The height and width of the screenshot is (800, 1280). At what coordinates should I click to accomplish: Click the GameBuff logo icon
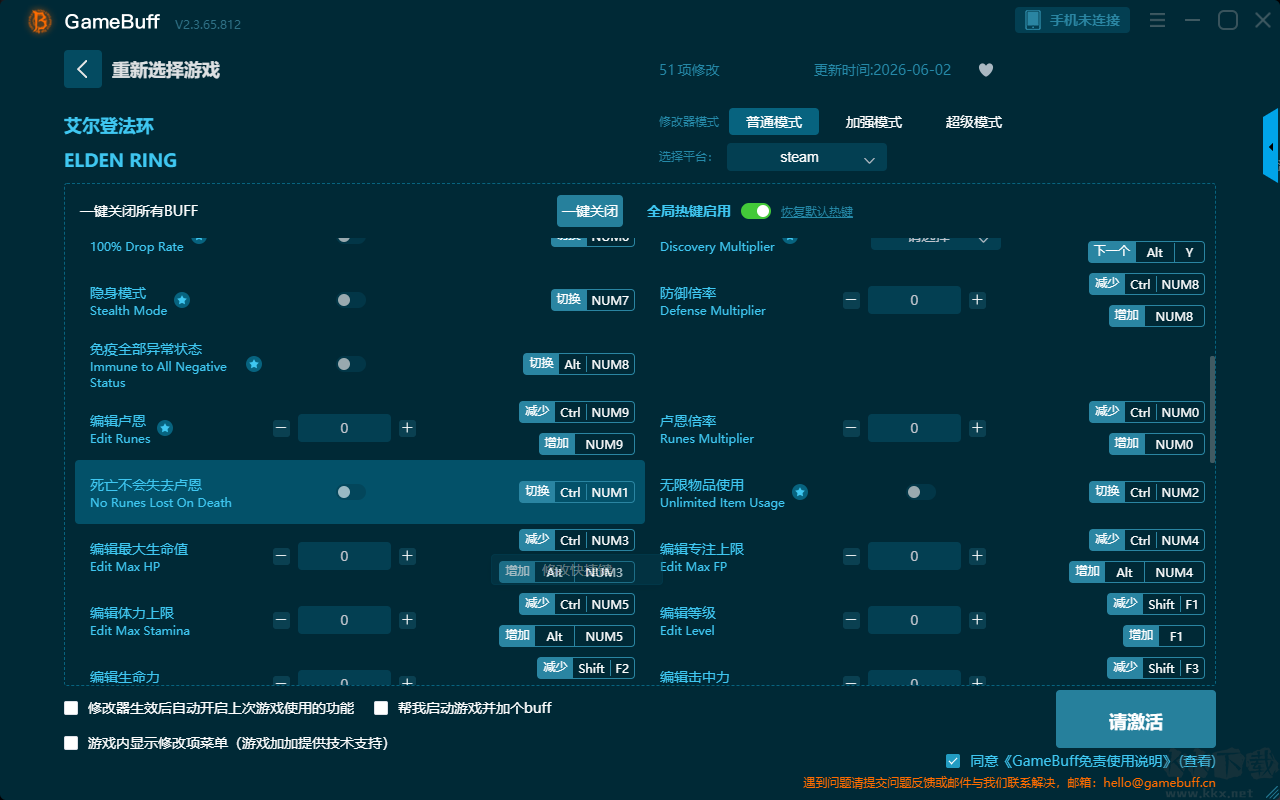pos(40,21)
